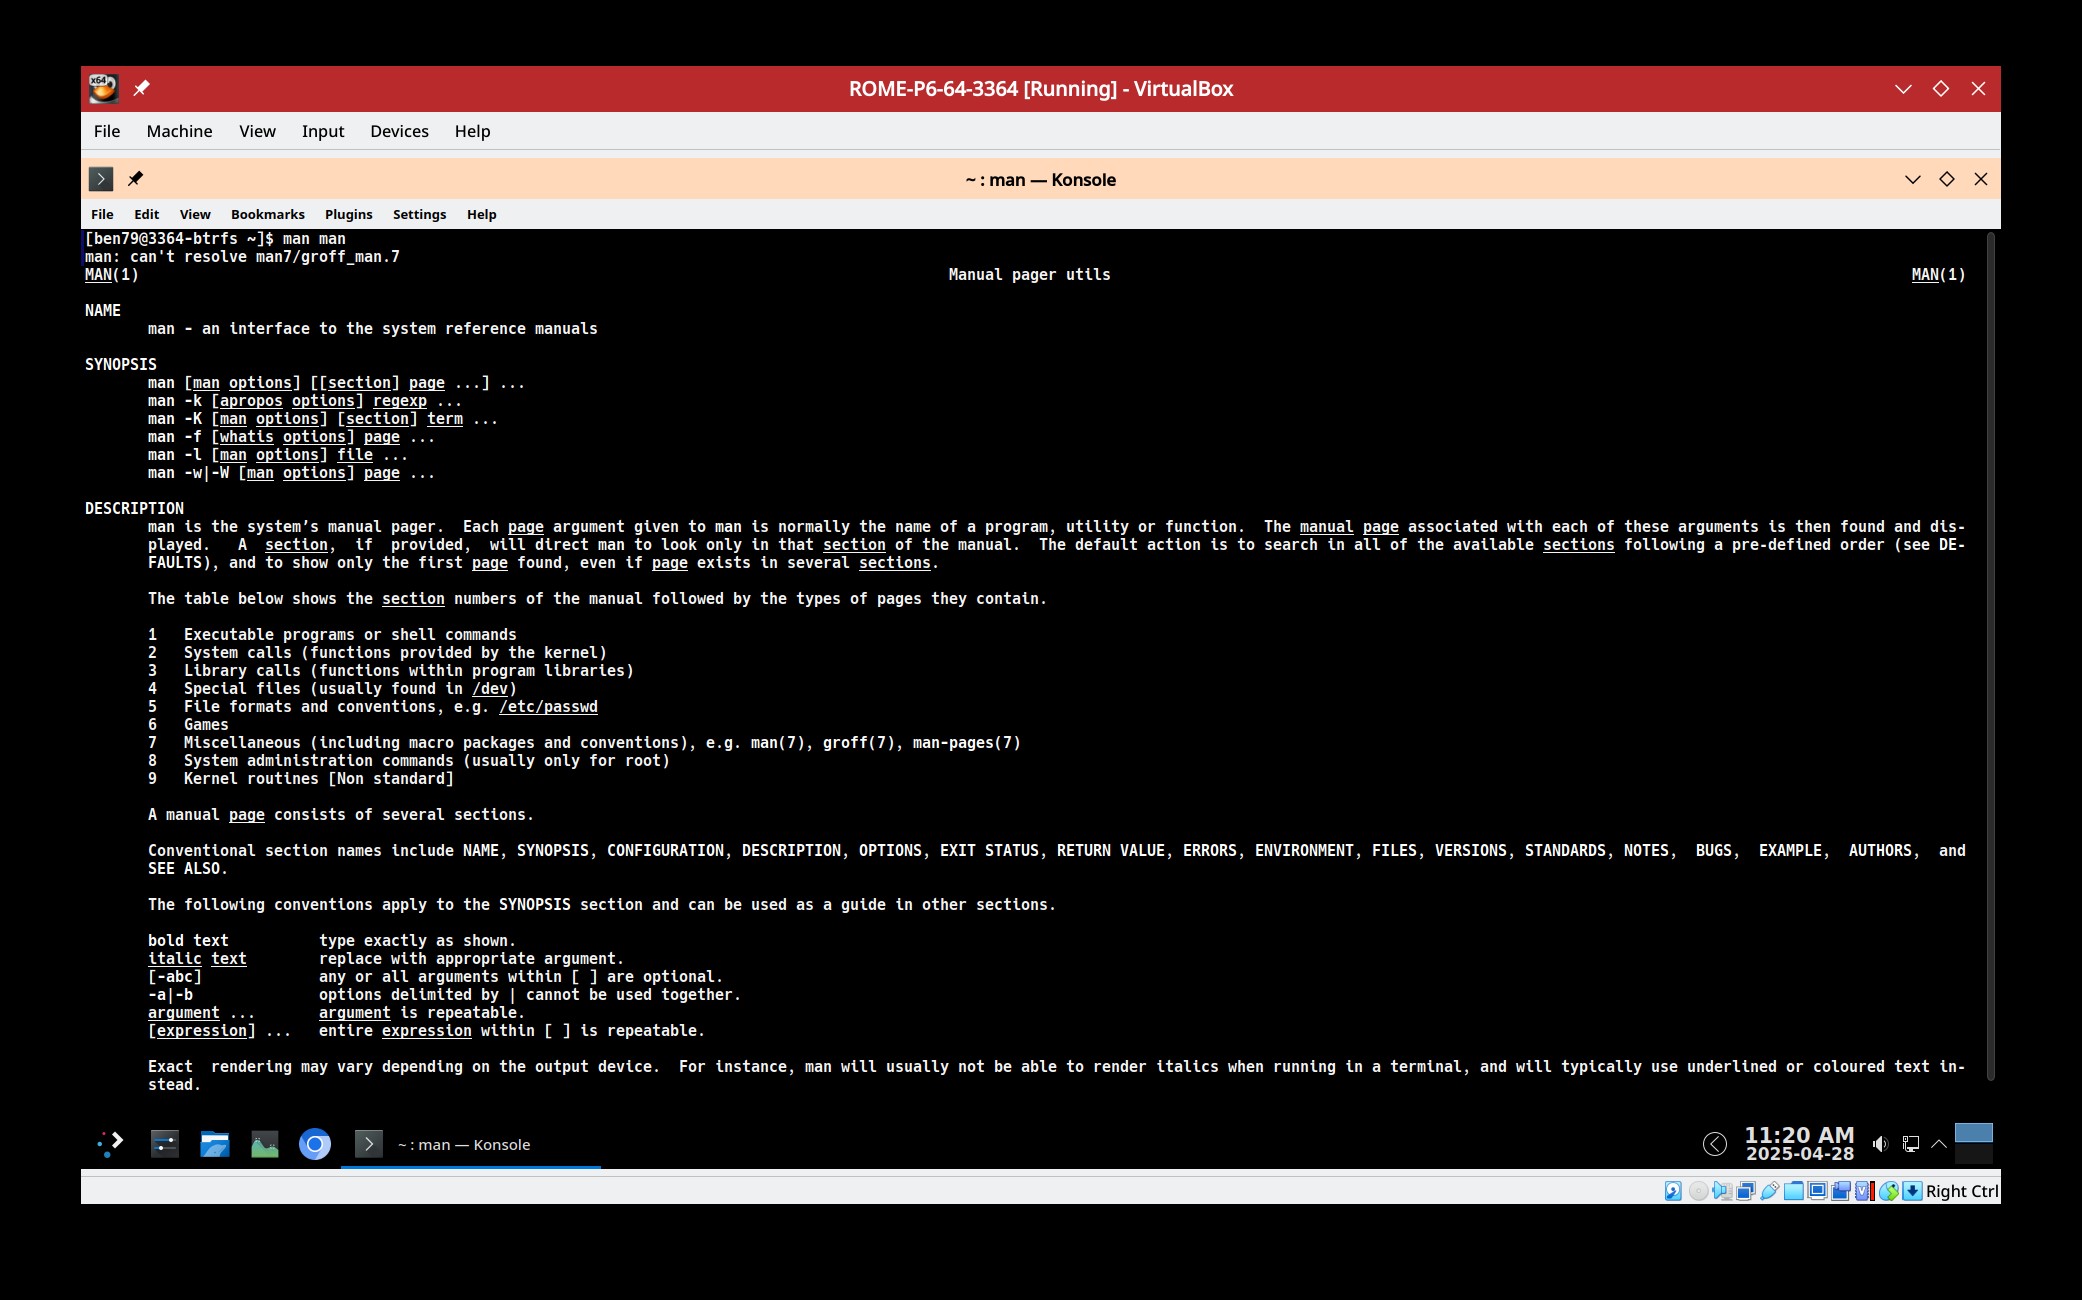Image resolution: width=2082 pixels, height=1300 pixels.
Task: Close the Konsole window
Action: pos(1980,179)
